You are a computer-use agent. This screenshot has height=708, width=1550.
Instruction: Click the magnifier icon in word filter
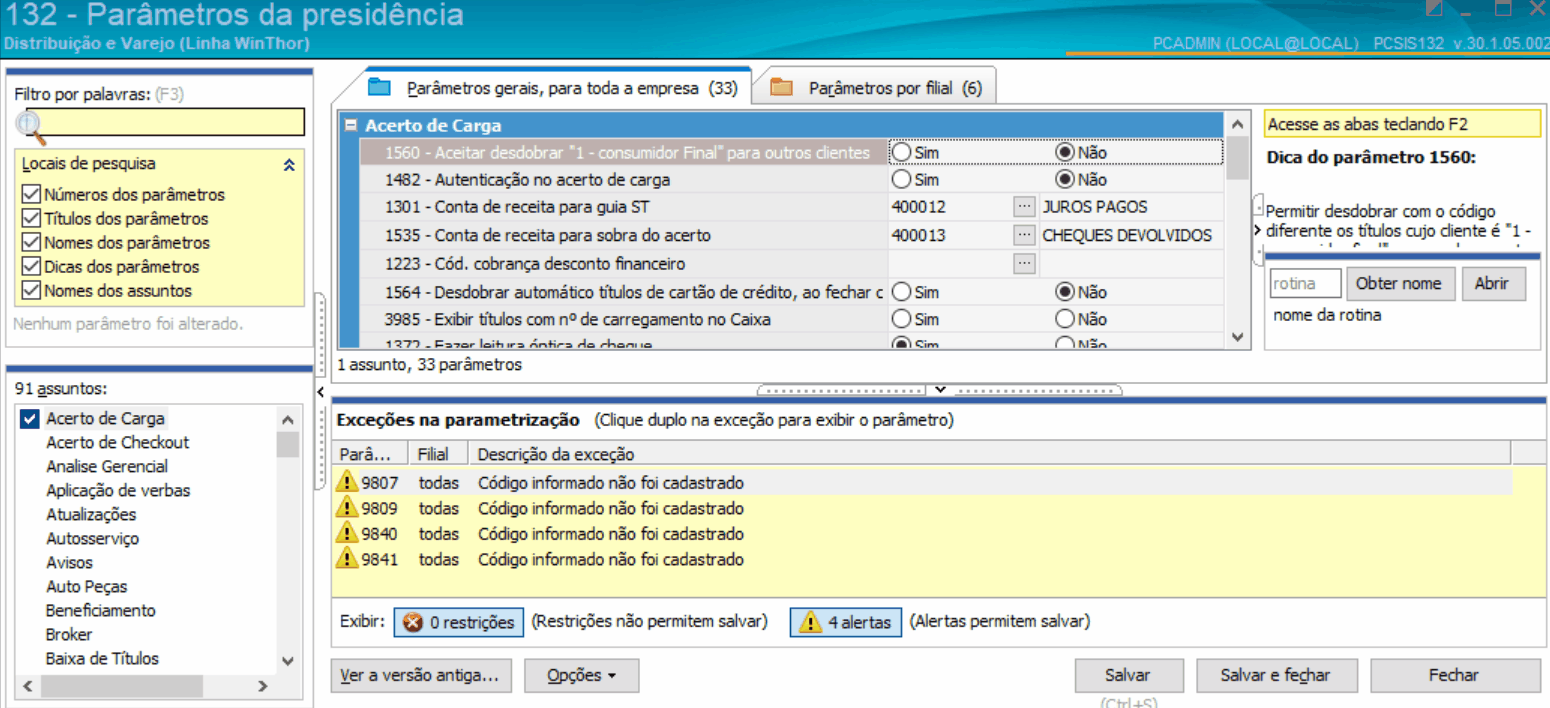[x=30, y=125]
